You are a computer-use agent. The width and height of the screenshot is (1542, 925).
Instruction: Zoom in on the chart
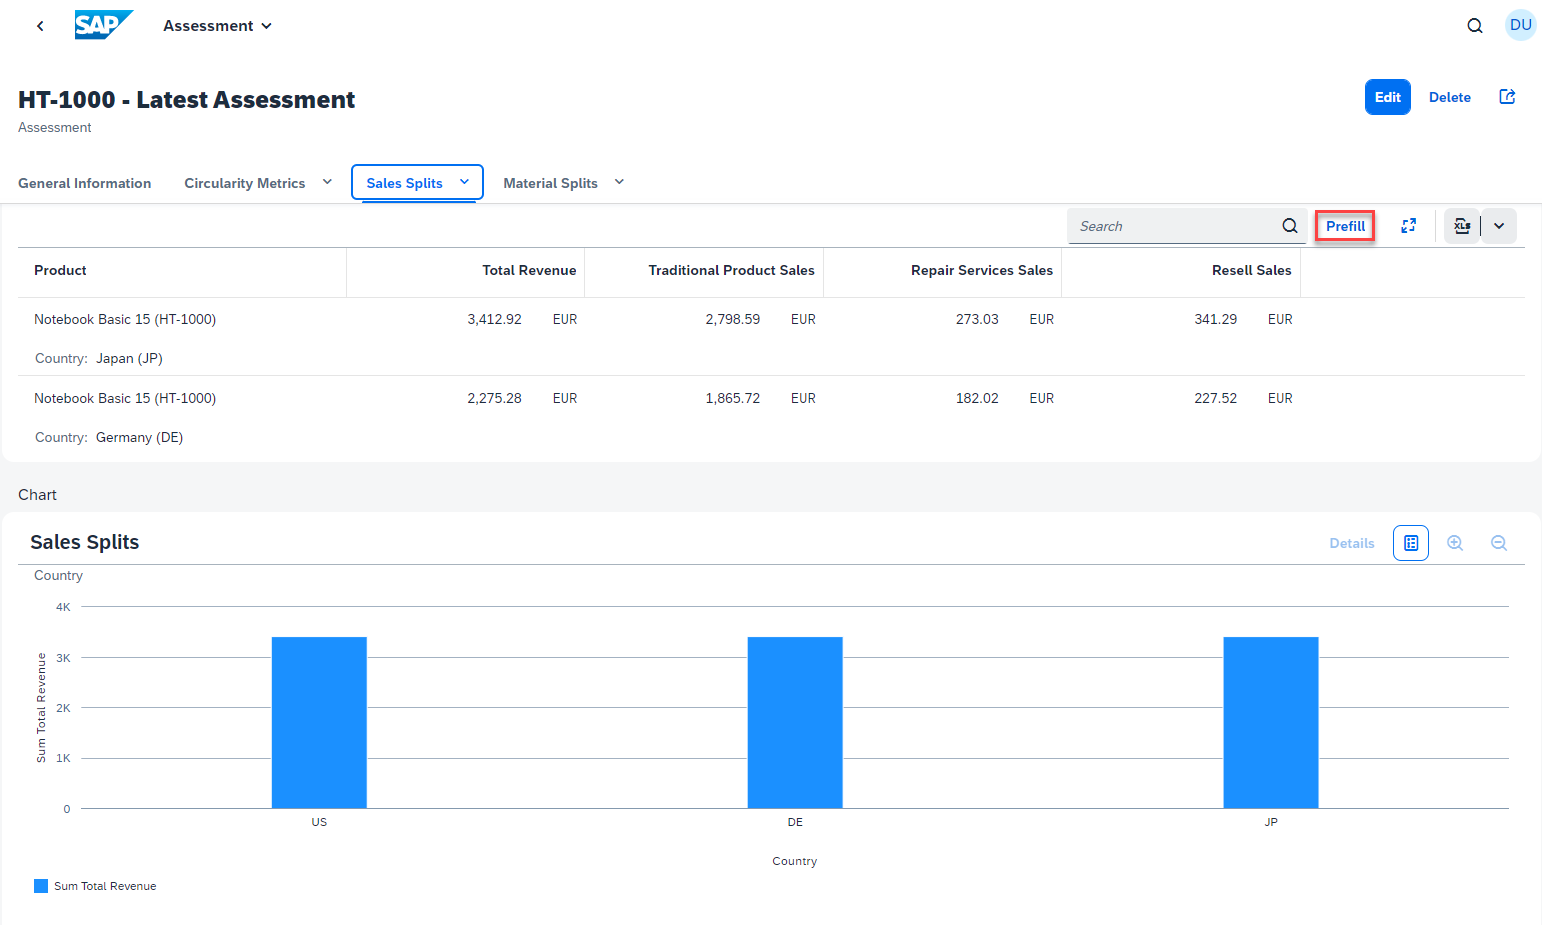tap(1454, 543)
